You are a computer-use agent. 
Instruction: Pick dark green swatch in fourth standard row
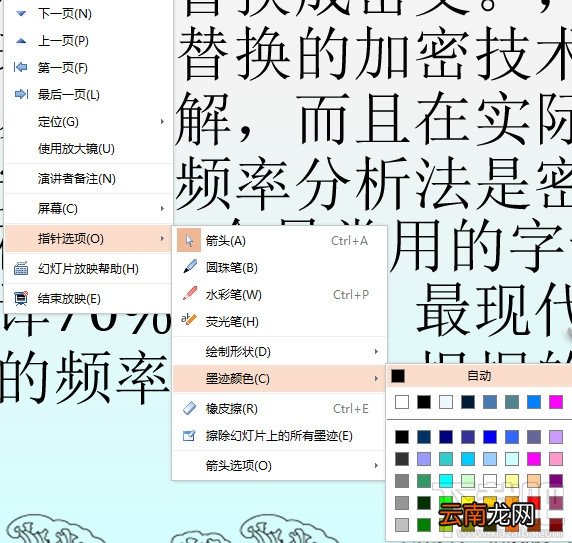coord(424,503)
